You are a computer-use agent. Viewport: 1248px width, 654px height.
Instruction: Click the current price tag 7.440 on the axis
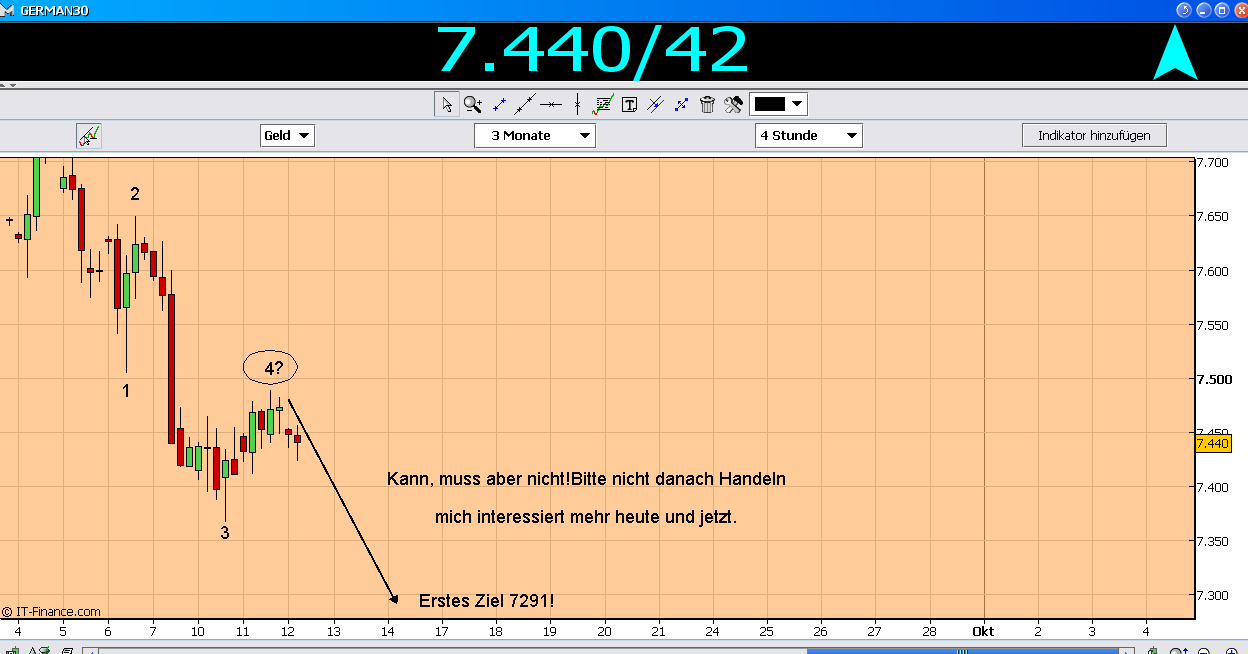[x=1212, y=443]
